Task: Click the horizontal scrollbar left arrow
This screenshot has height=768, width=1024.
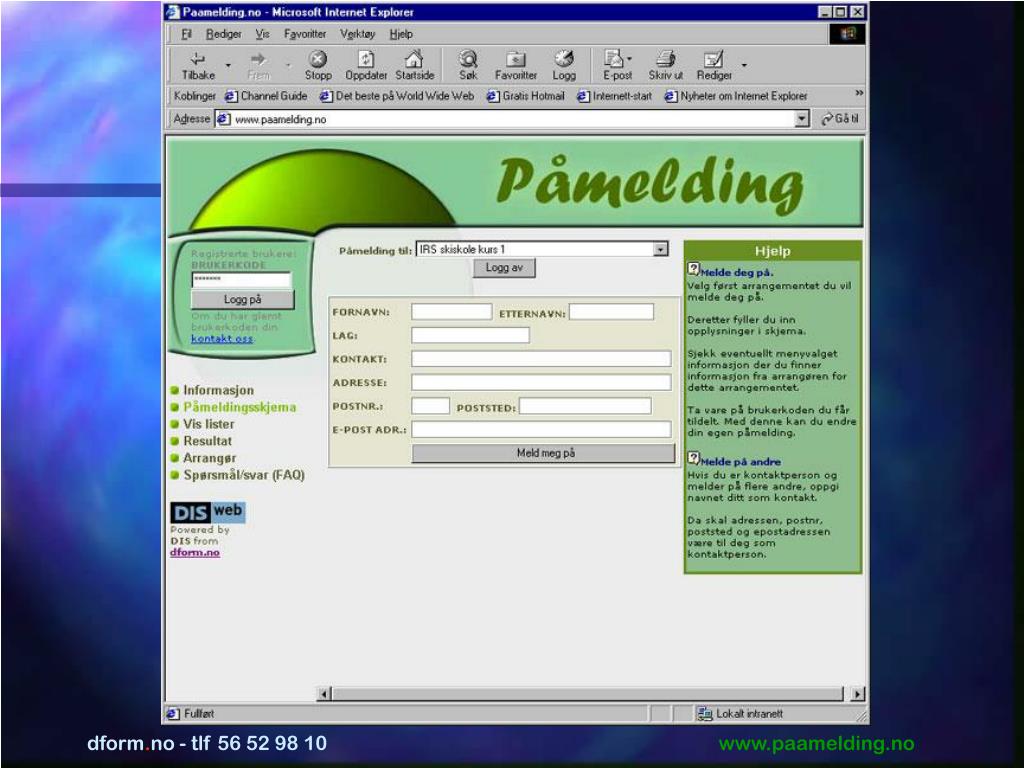Action: click(x=324, y=694)
